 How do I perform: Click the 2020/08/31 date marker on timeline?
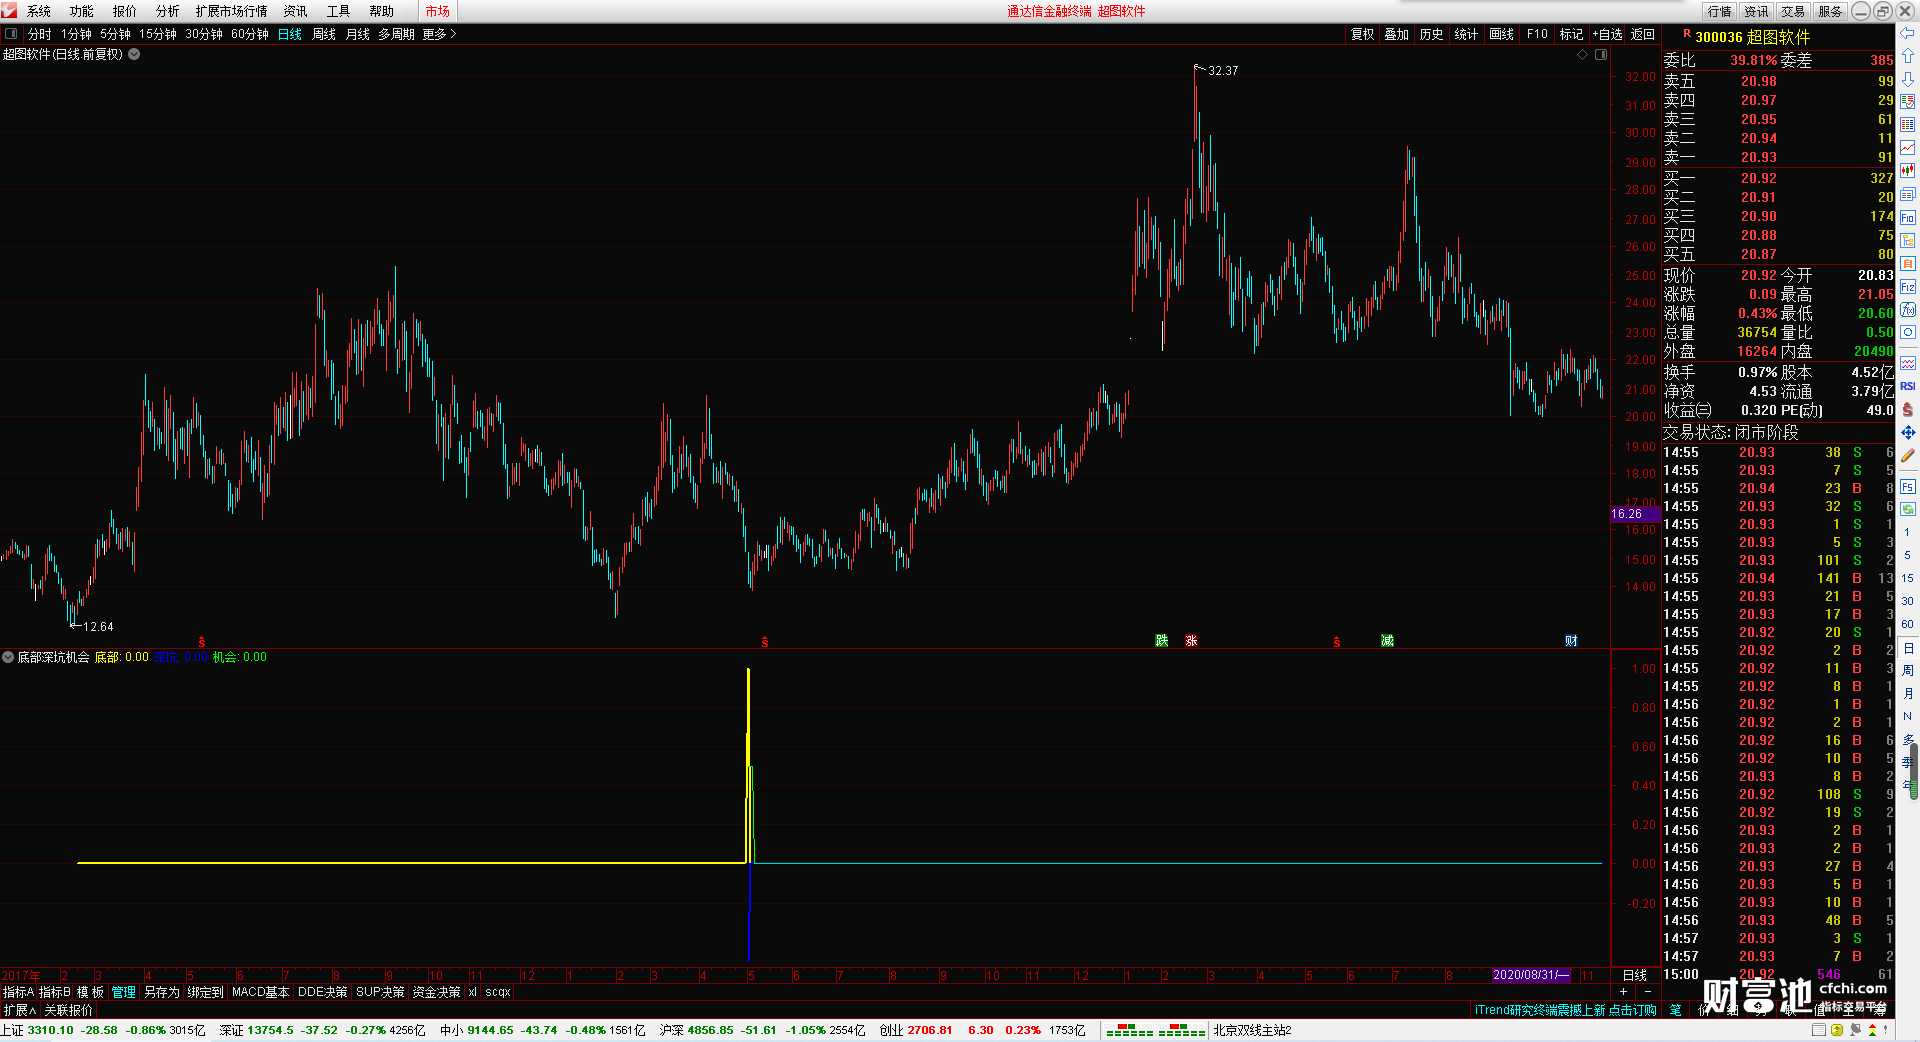click(1531, 975)
